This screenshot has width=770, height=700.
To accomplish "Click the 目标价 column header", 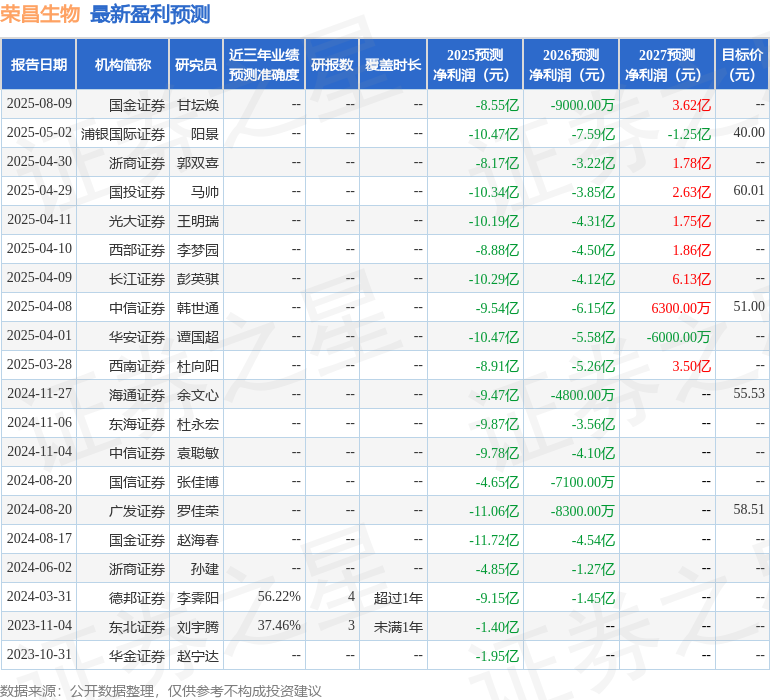I will (x=742, y=65).
